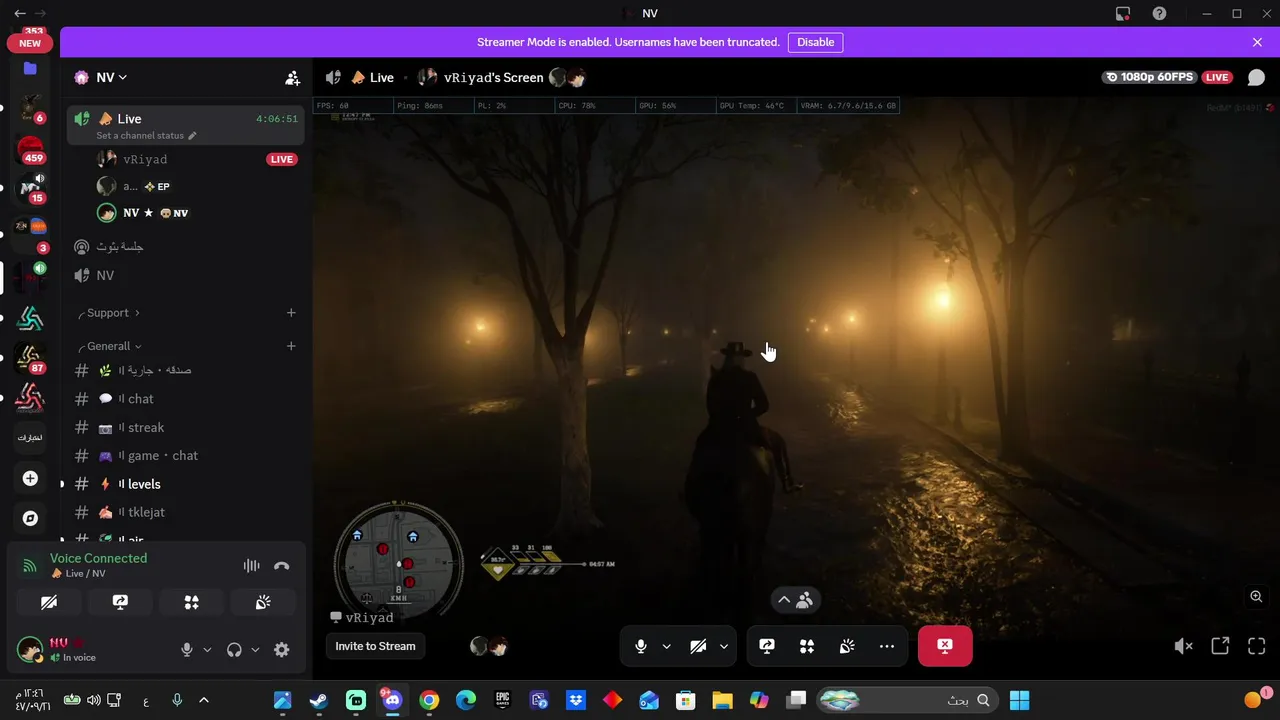Create channel in Support category

pos(291,313)
